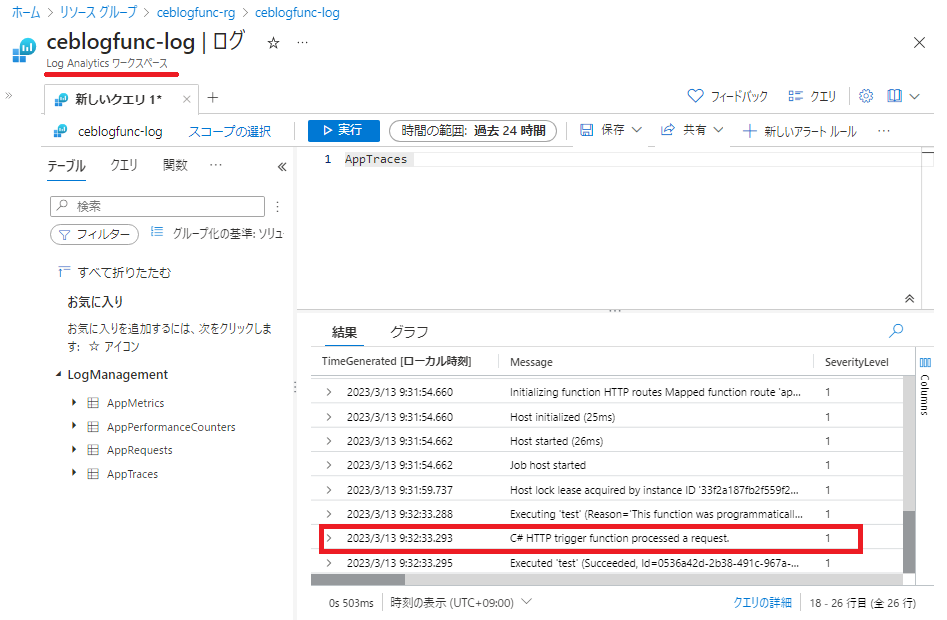
Task: Run the query with the 実行 button
Action: pyautogui.click(x=344, y=130)
